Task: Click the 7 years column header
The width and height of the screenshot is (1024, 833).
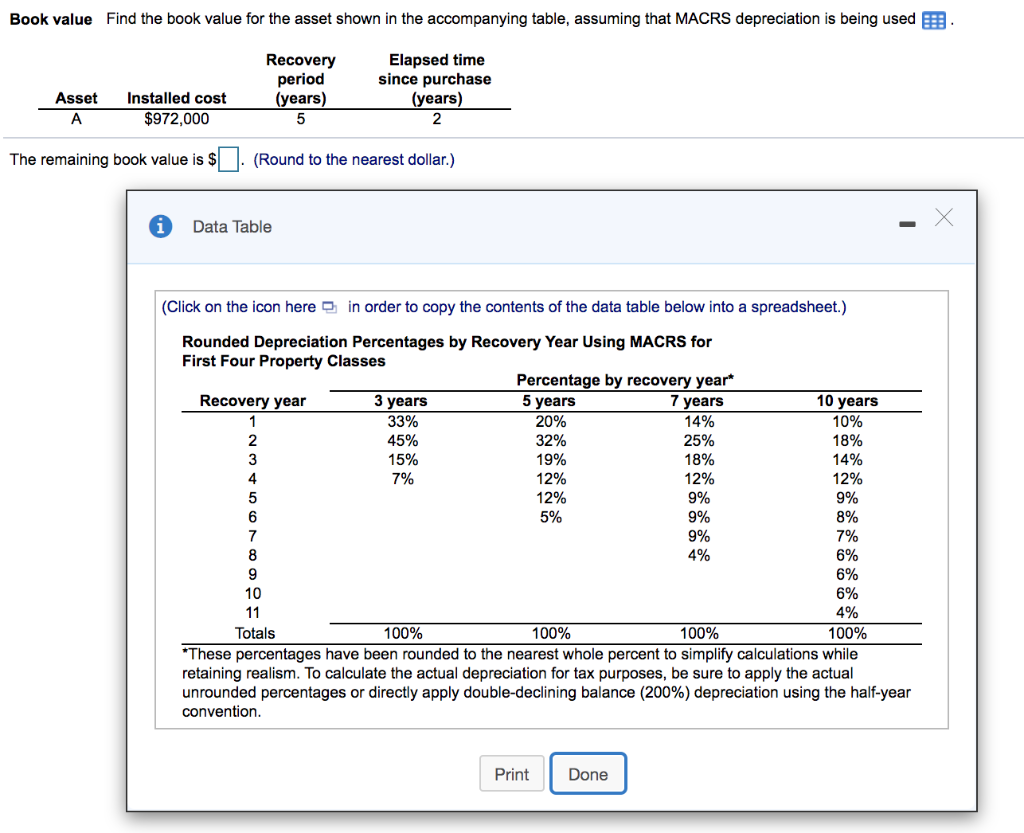Action: pos(697,401)
